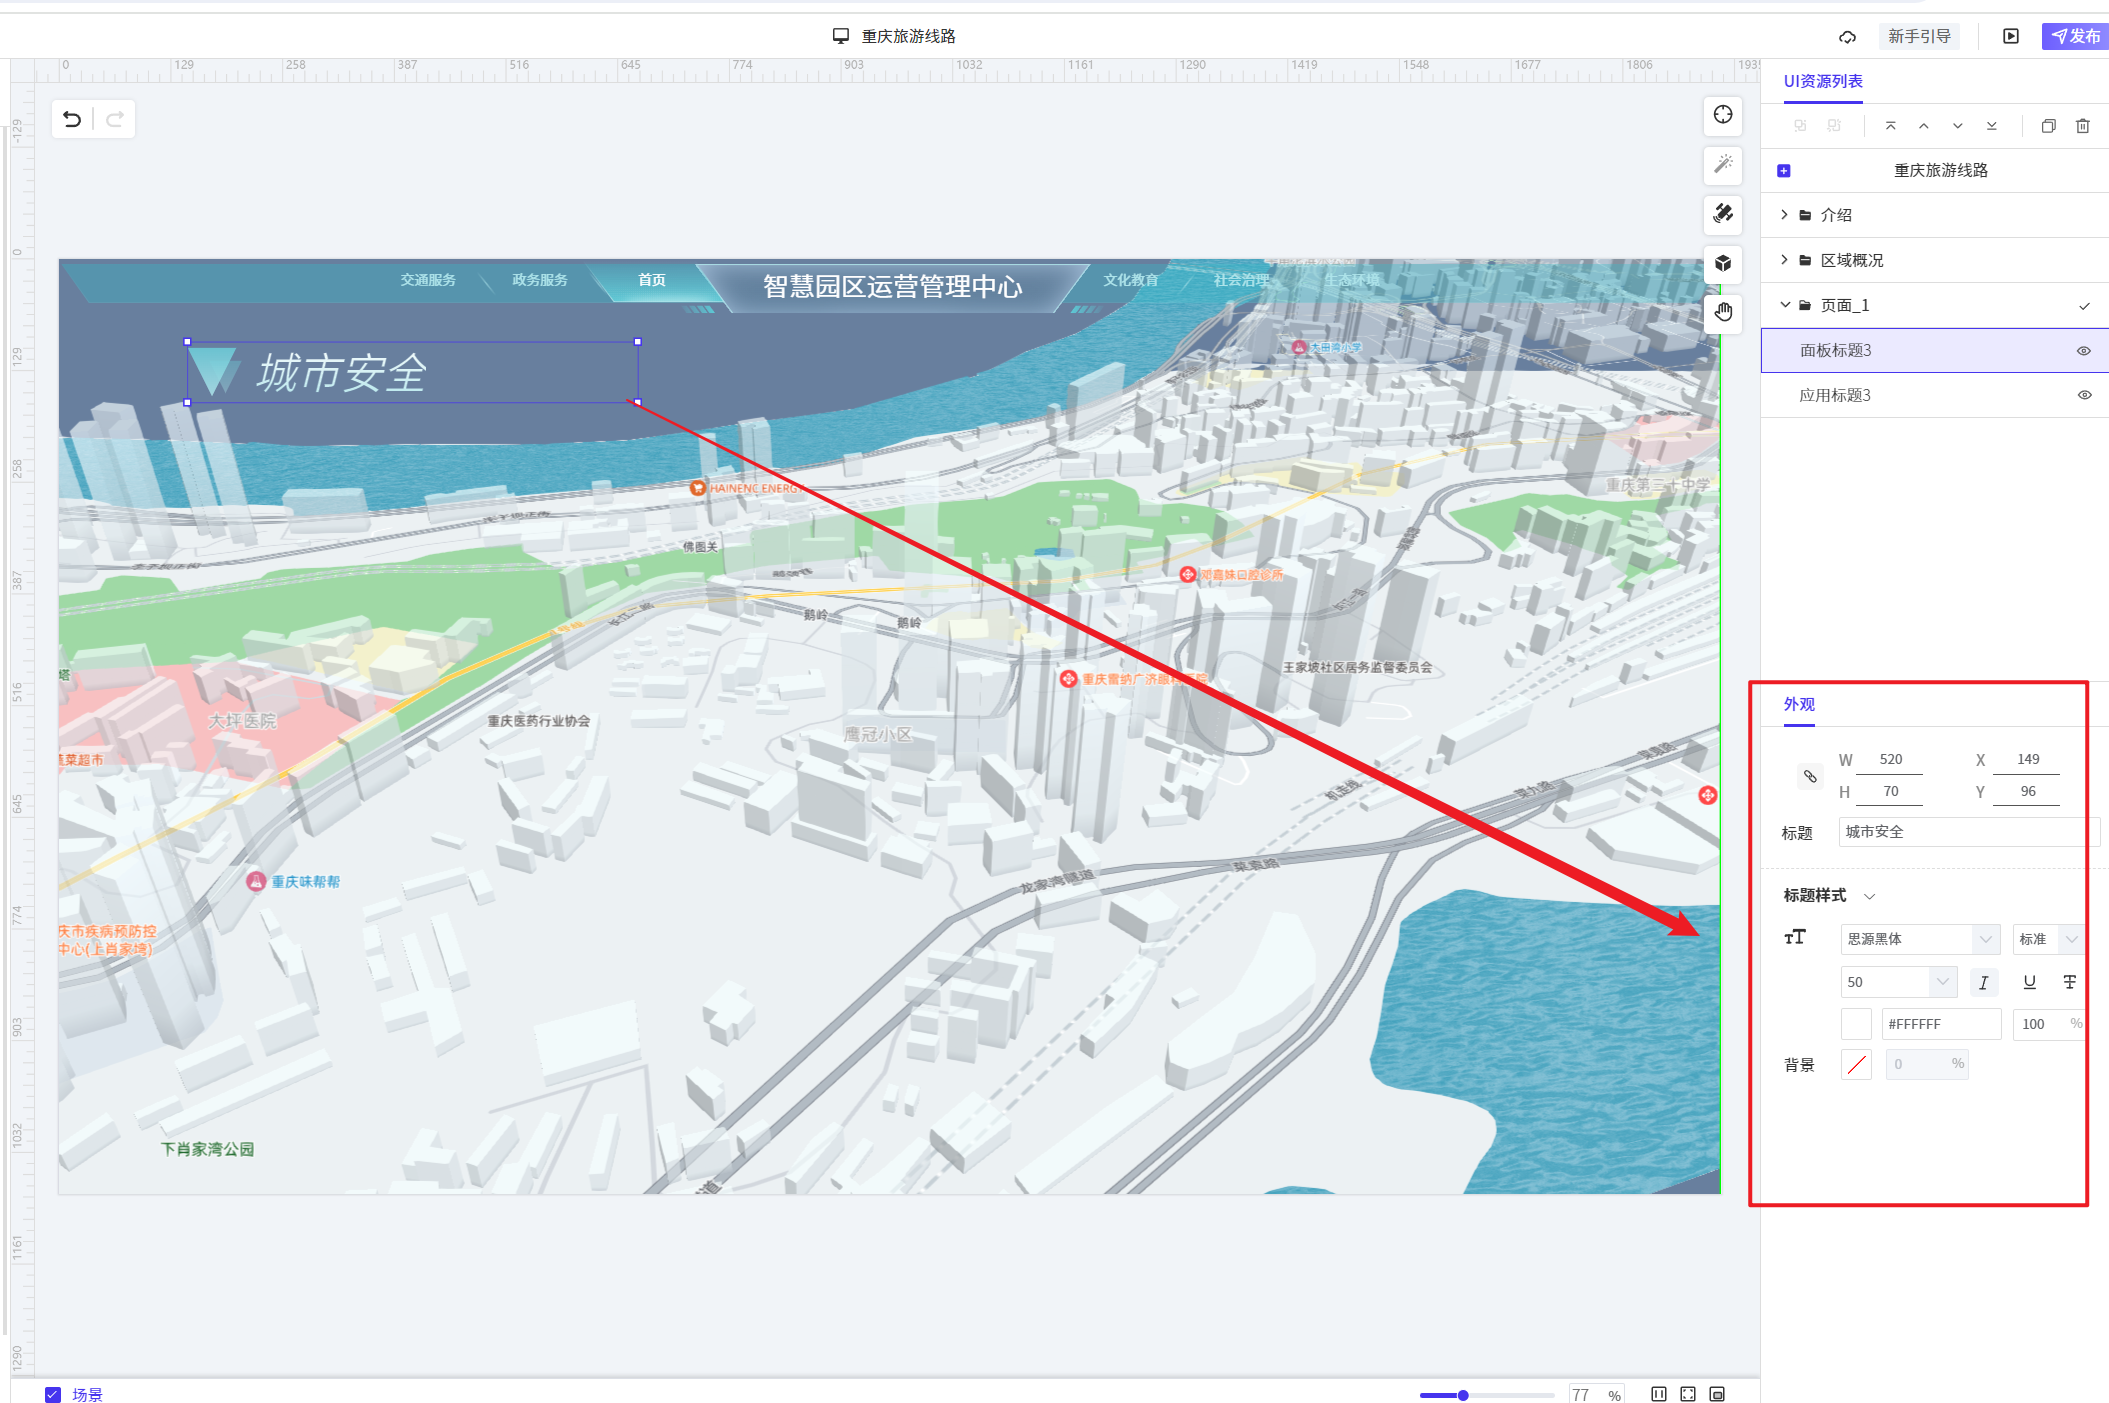This screenshot has height=1403, width=2109.
Task: Click the 标题 text input field
Action: tap(1969, 832)
